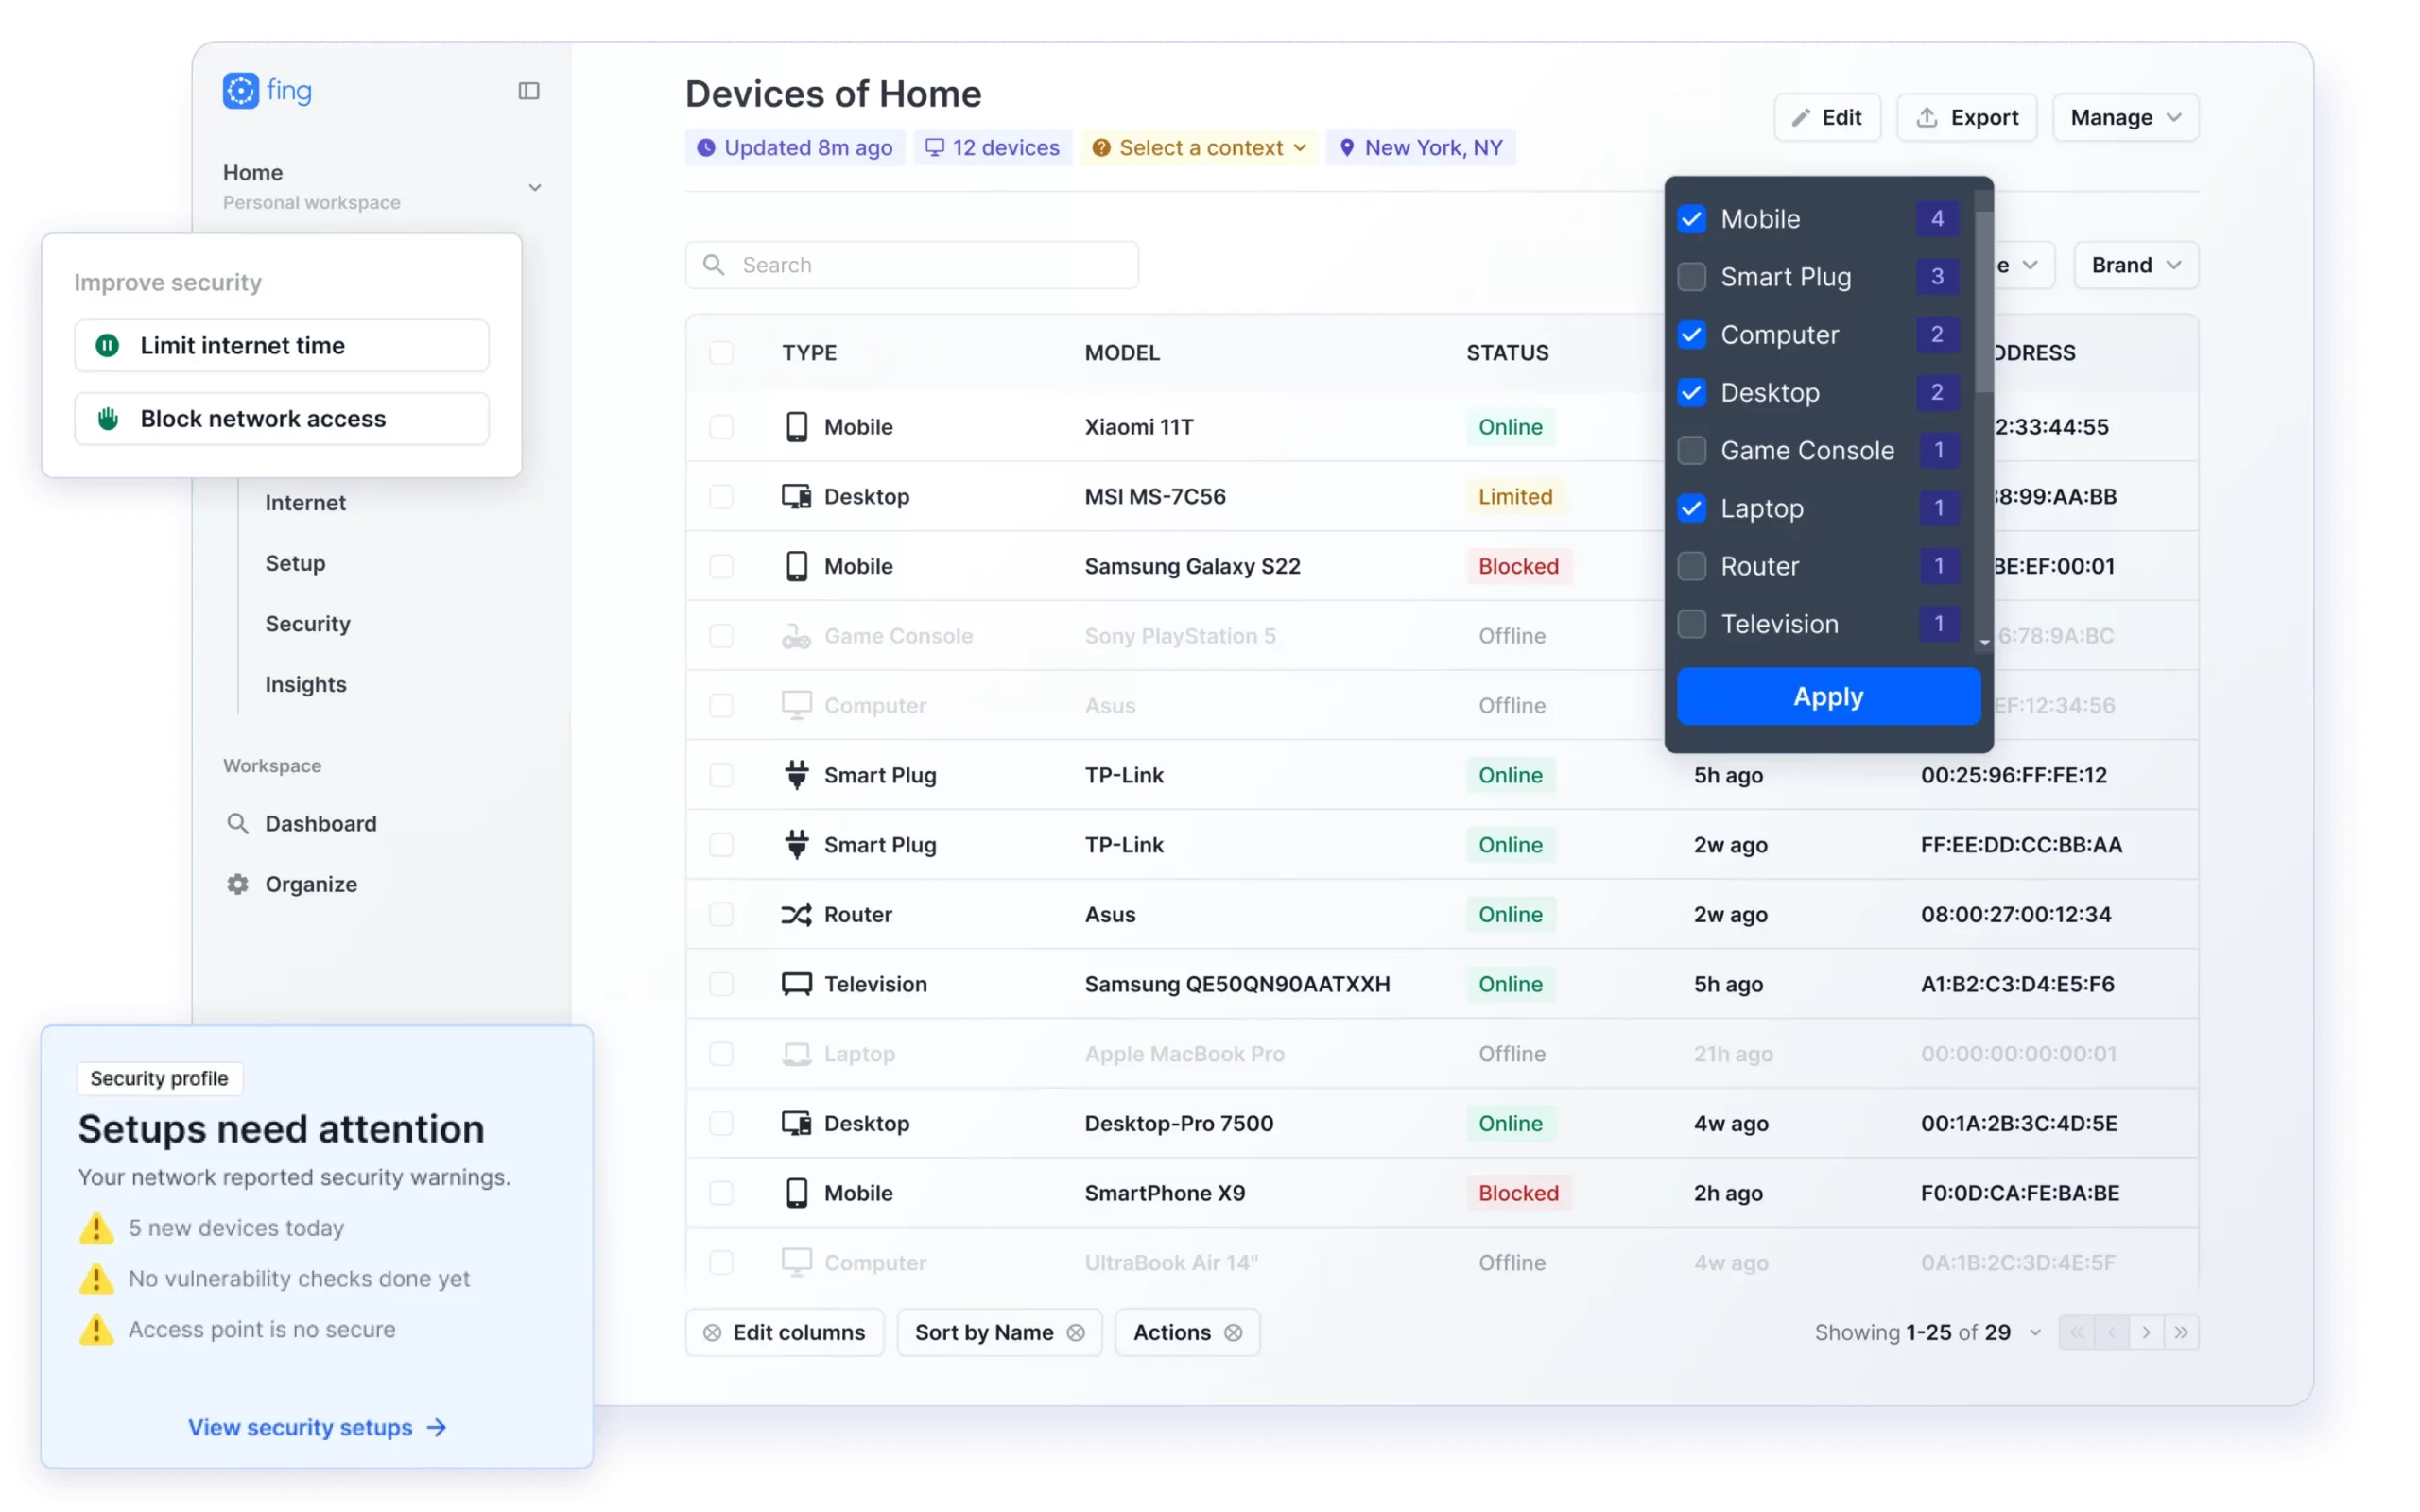The image size is (2420, 1512).
Task: Collapse the sidebar using the panel icon
Action: coord(529,90)
